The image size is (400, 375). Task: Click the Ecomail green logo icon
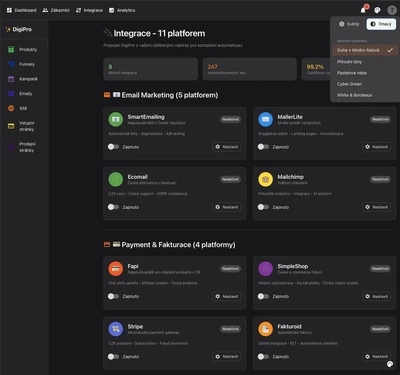[x=116, y=179]
